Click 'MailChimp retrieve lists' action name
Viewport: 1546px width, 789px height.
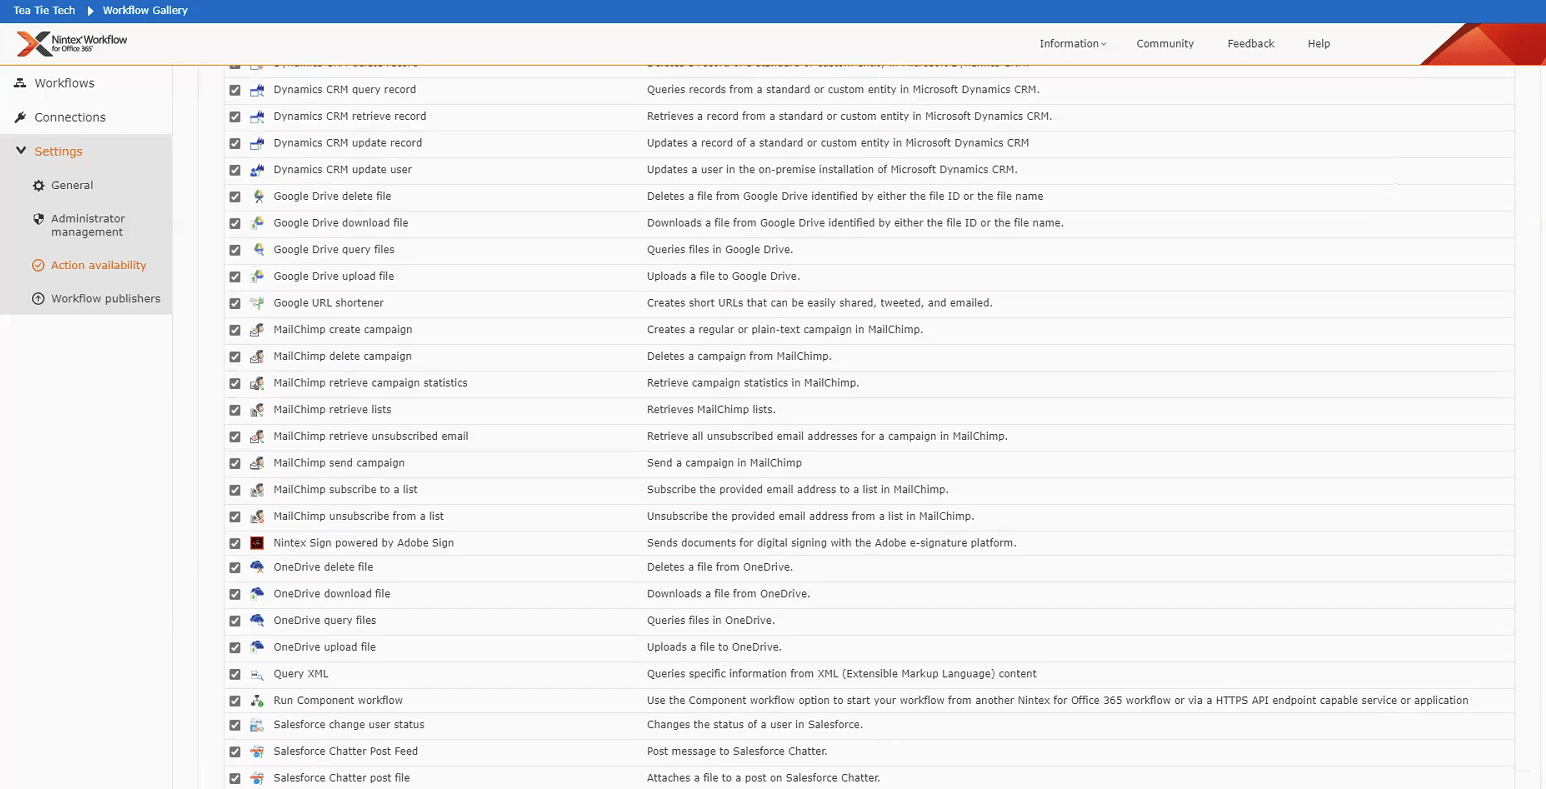tap(332, 410)
